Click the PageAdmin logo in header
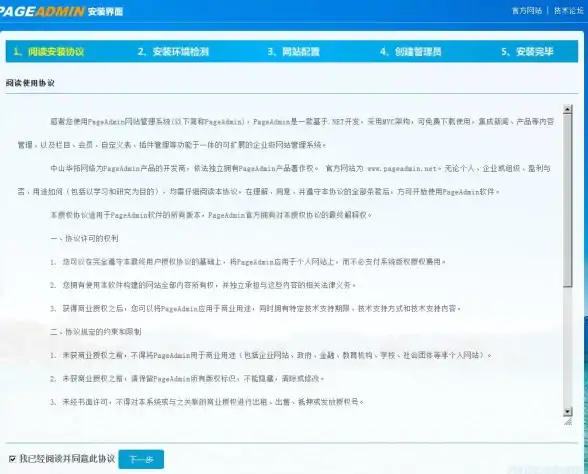Viewport: 588px width, 474px height. (42, 11)
